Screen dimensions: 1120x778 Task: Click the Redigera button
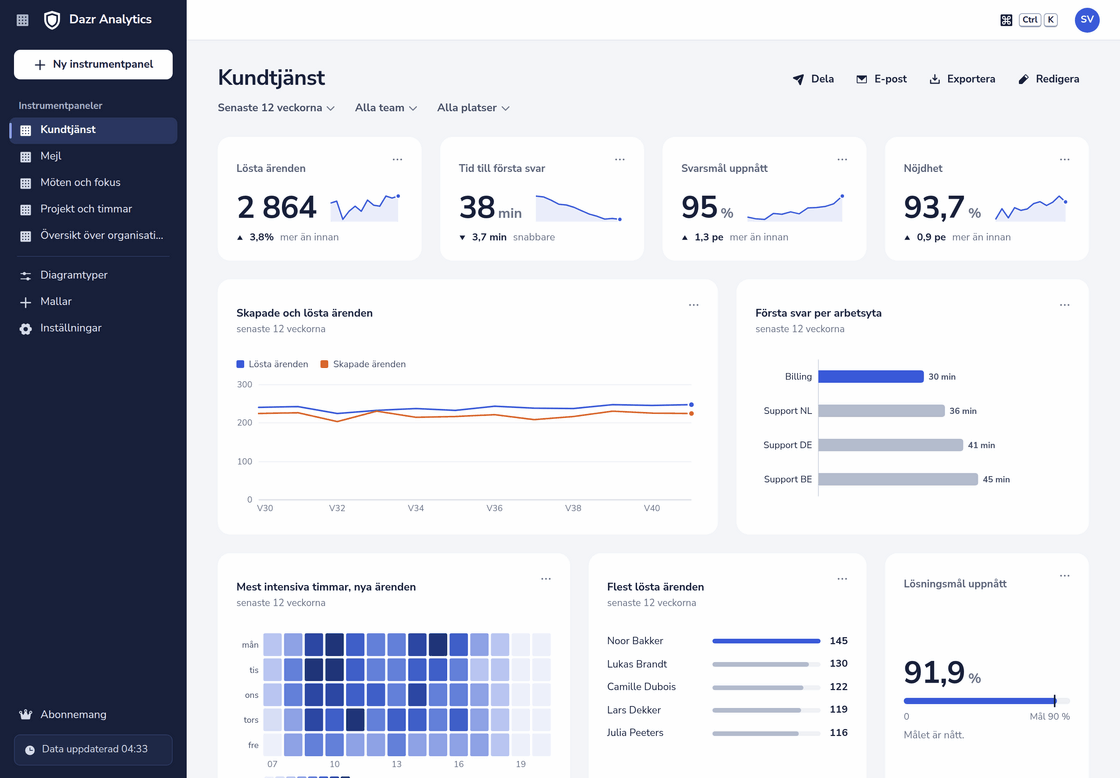click(x=1049, y=79)
